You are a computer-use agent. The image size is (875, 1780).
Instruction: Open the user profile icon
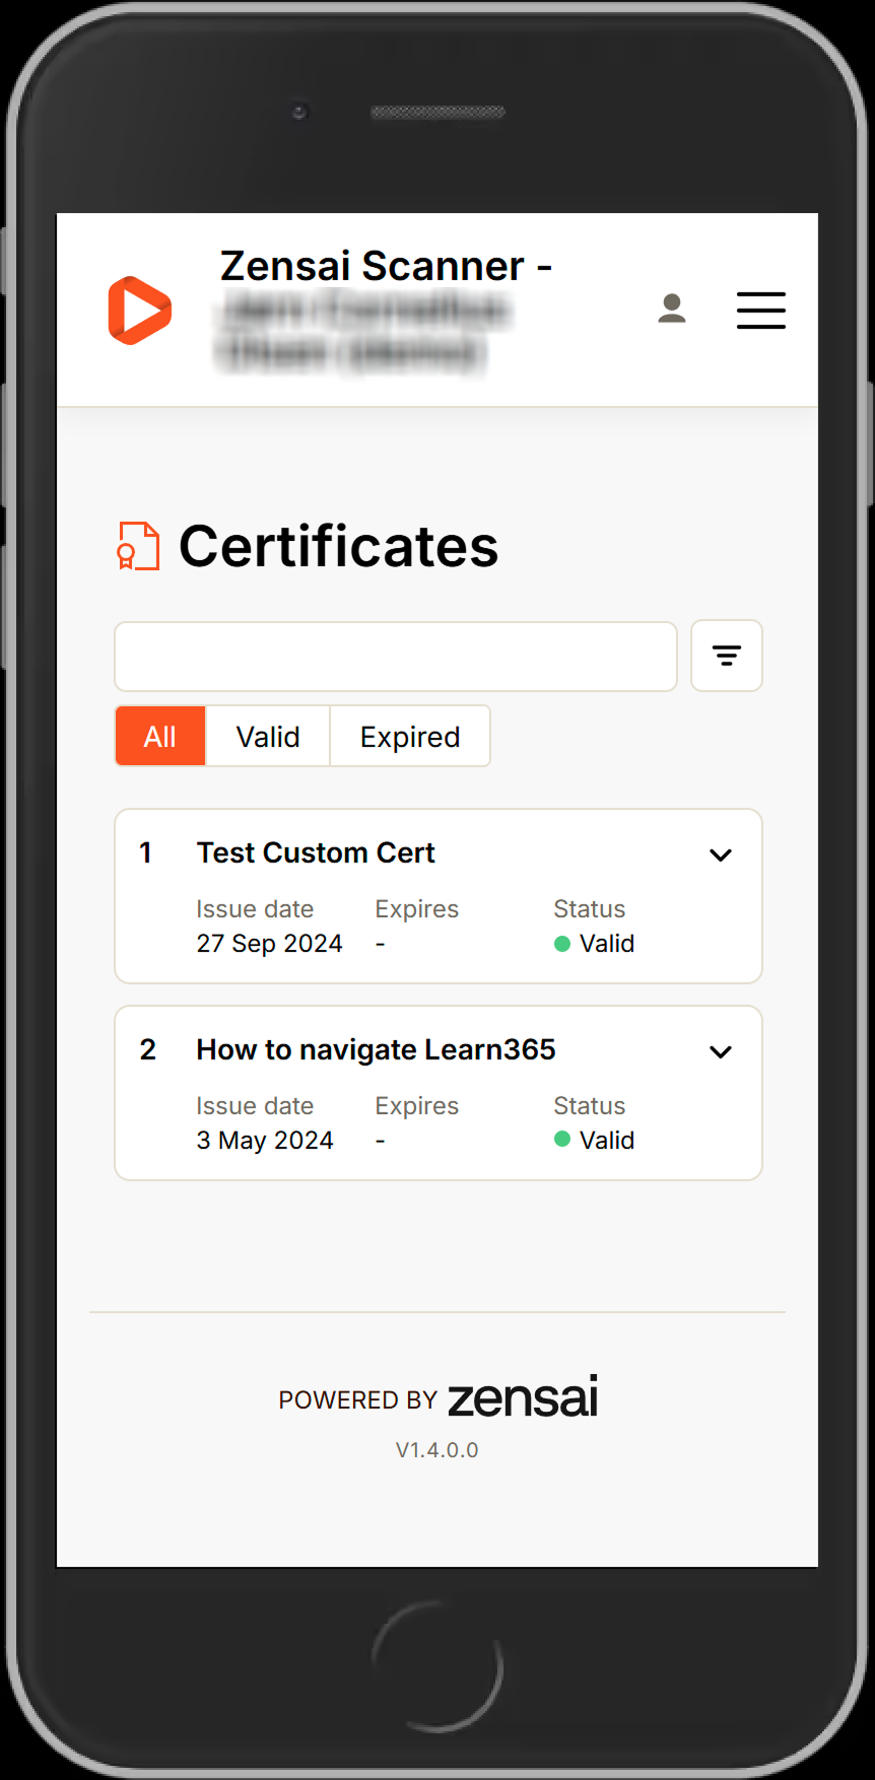point(672,308)
